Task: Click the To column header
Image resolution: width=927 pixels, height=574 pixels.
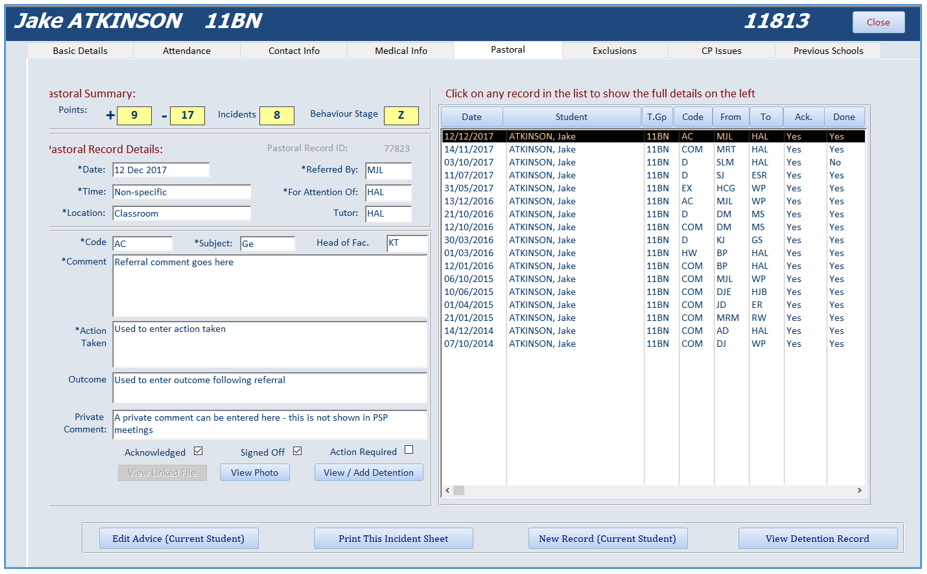Action: 766,117
